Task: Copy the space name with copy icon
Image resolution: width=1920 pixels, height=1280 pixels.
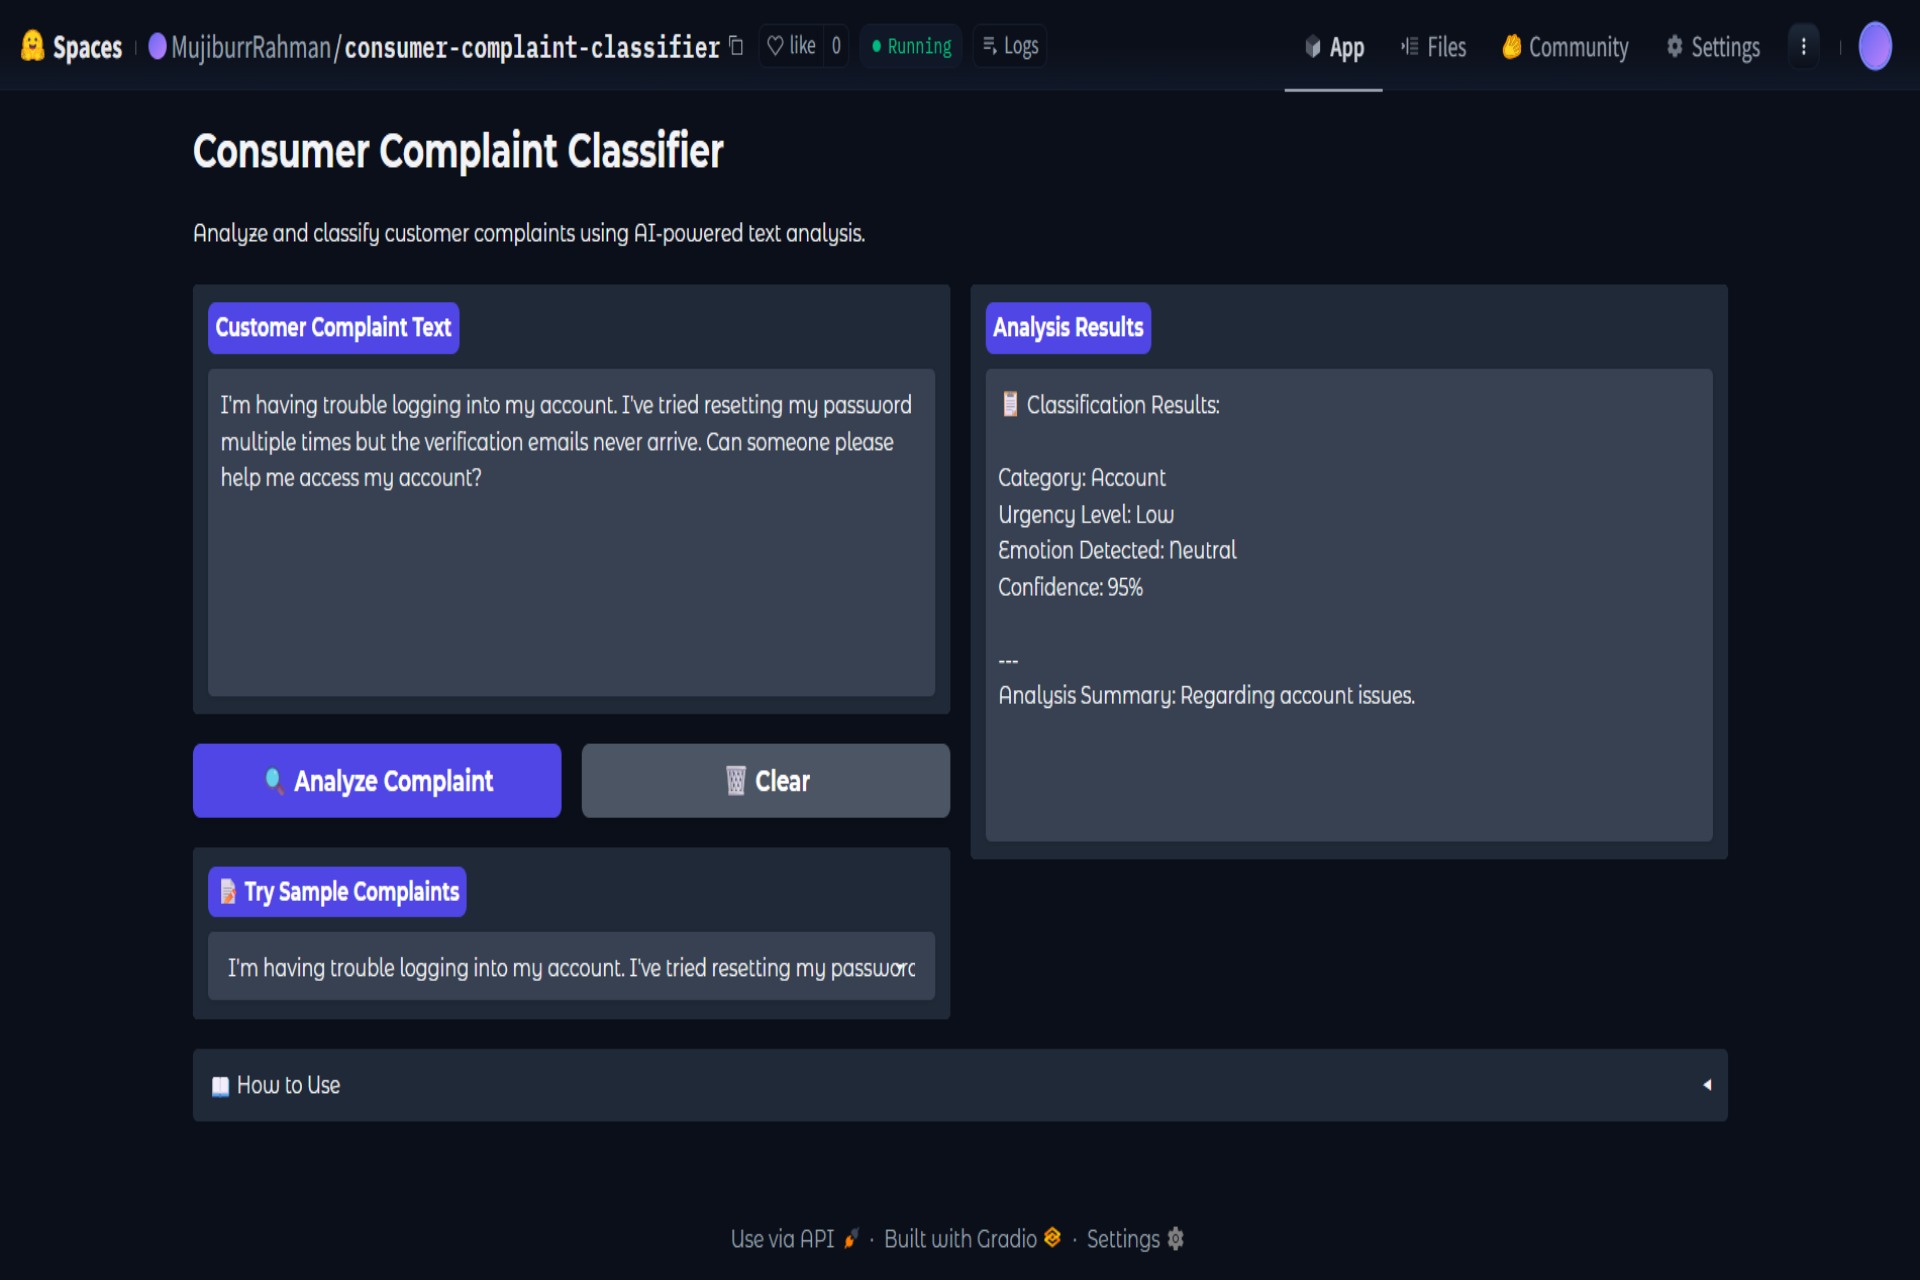Action: pos(736,45)
